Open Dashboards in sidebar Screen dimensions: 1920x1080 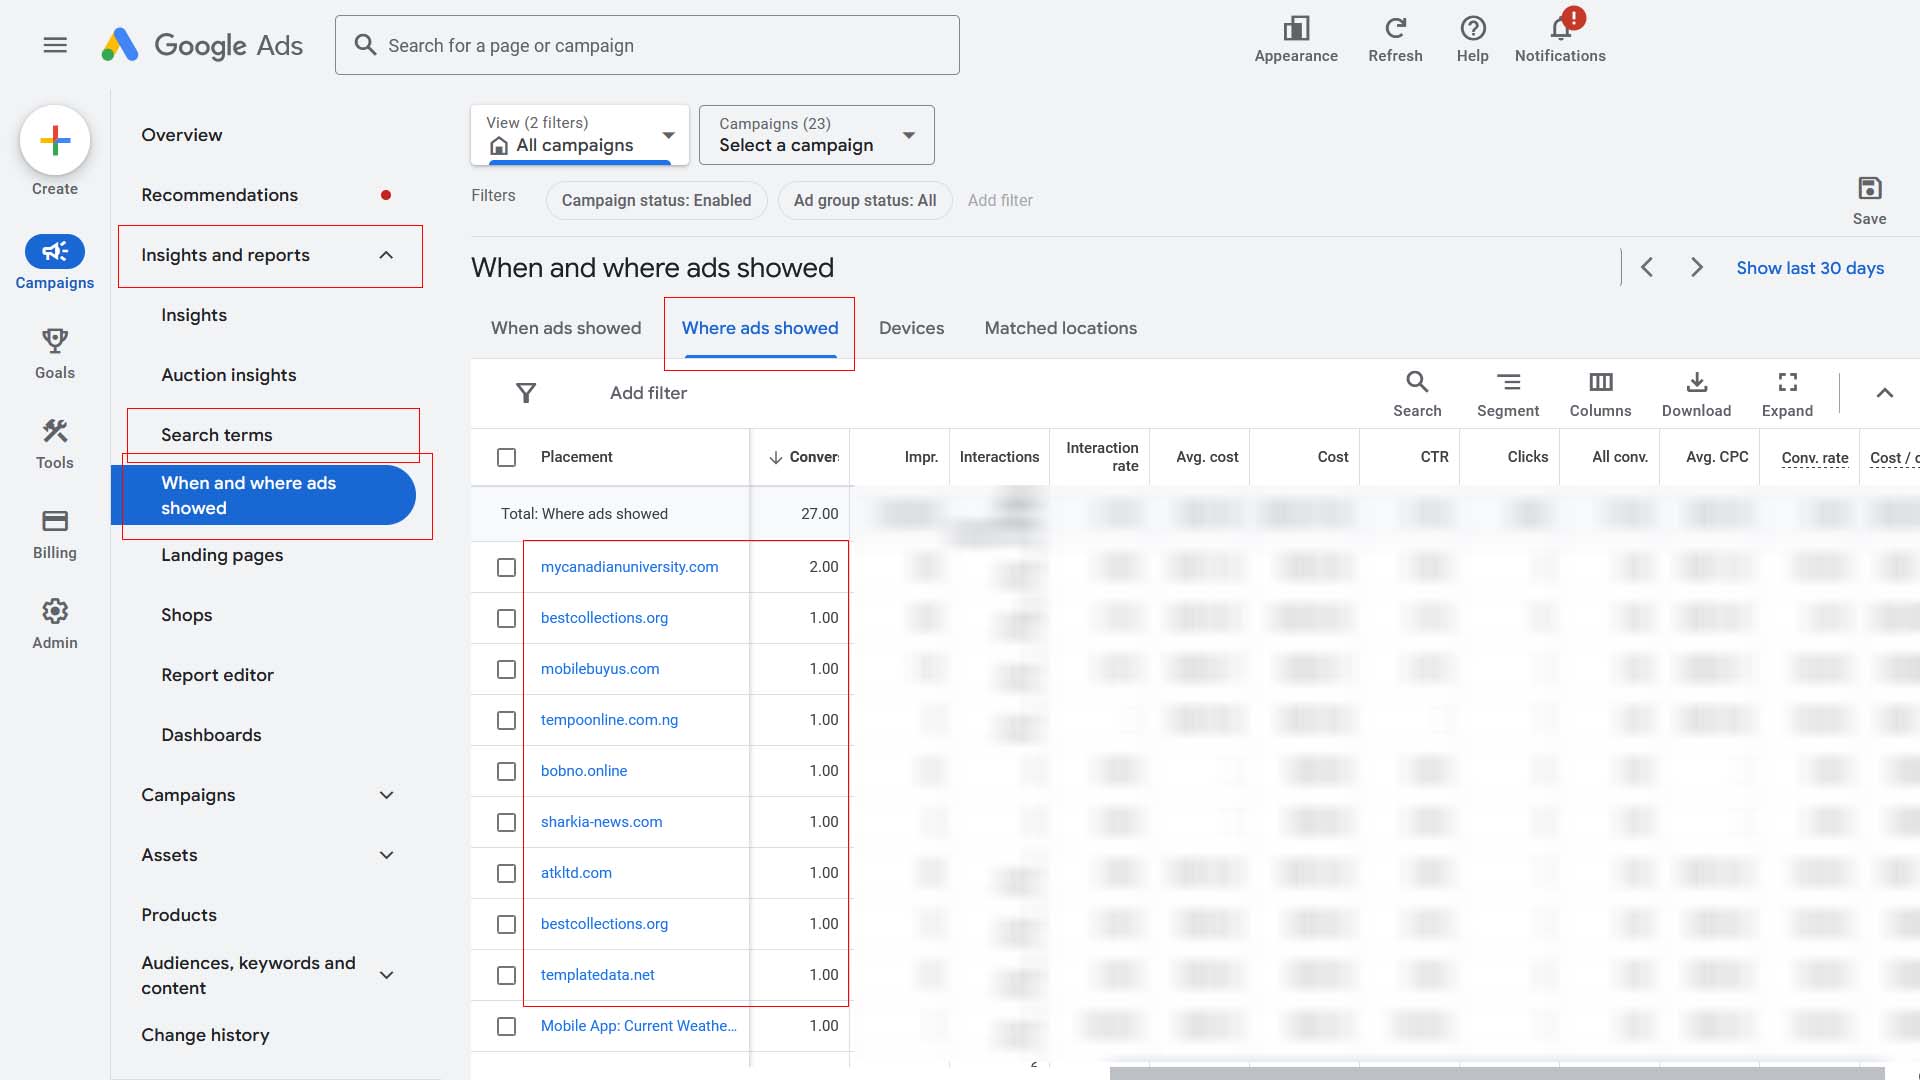point(211,735)
